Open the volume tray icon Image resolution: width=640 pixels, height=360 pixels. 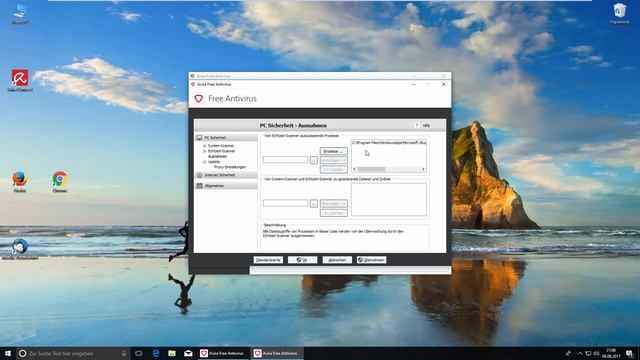click(x=596, y=353)
